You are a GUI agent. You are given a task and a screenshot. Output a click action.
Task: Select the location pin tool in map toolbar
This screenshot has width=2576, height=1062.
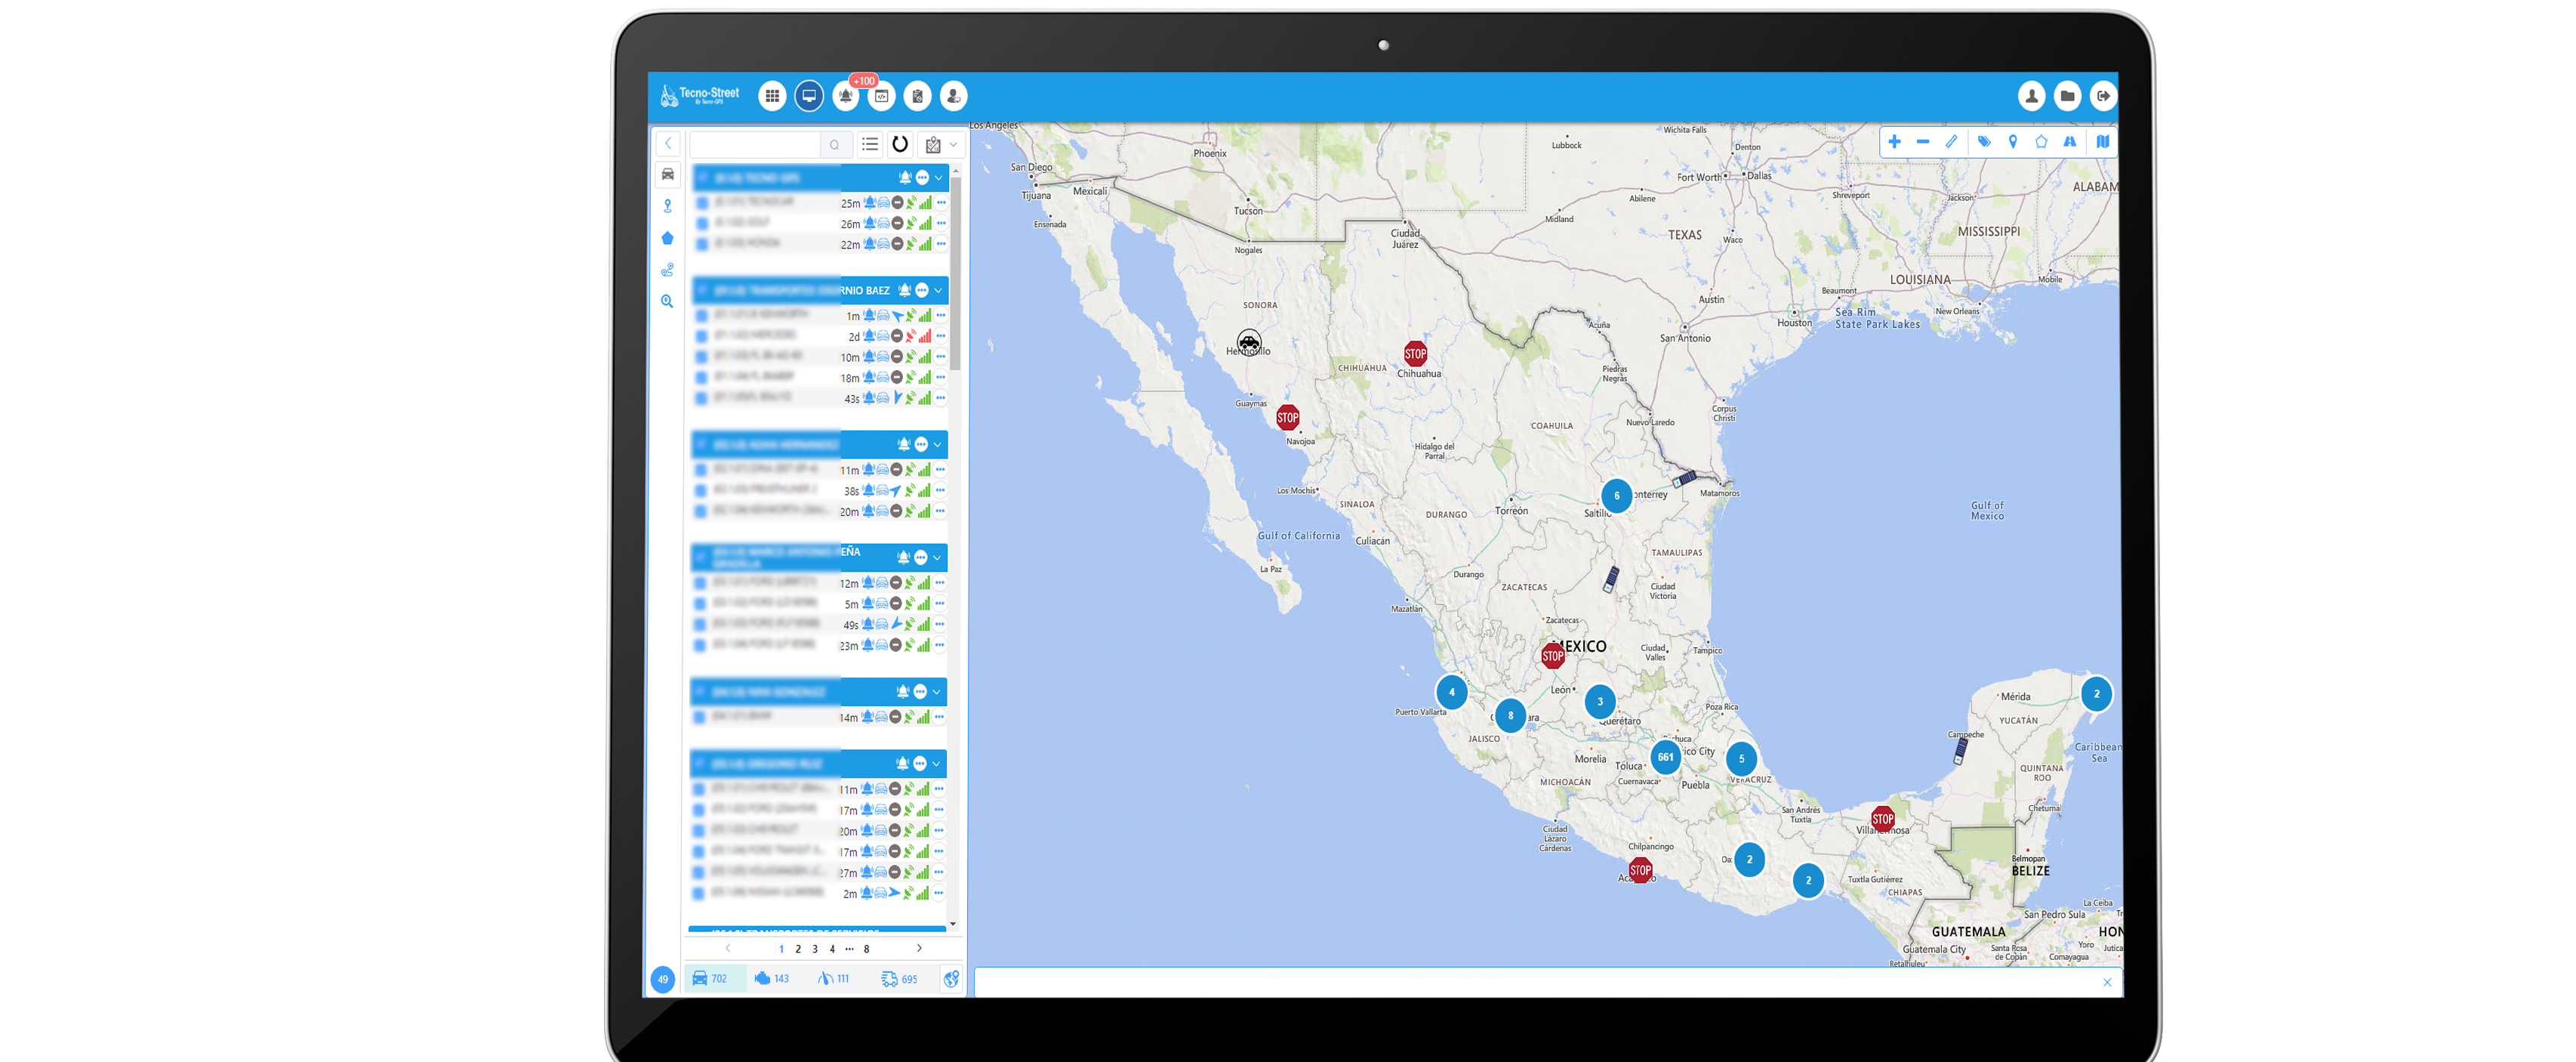[2013, 142]
